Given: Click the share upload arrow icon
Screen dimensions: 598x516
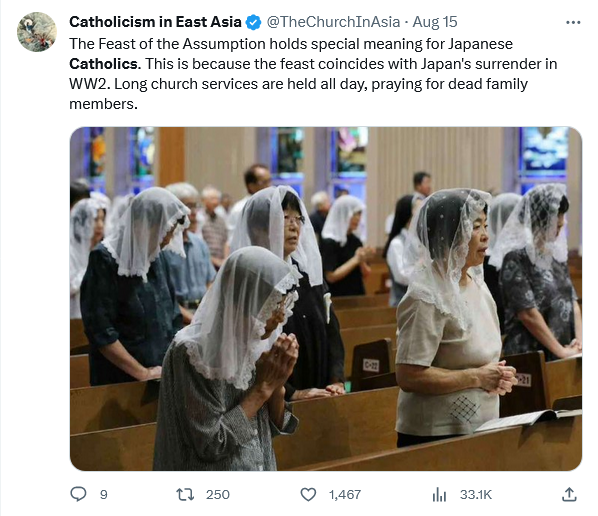Looking at the screenshot, I should point(569,494).
